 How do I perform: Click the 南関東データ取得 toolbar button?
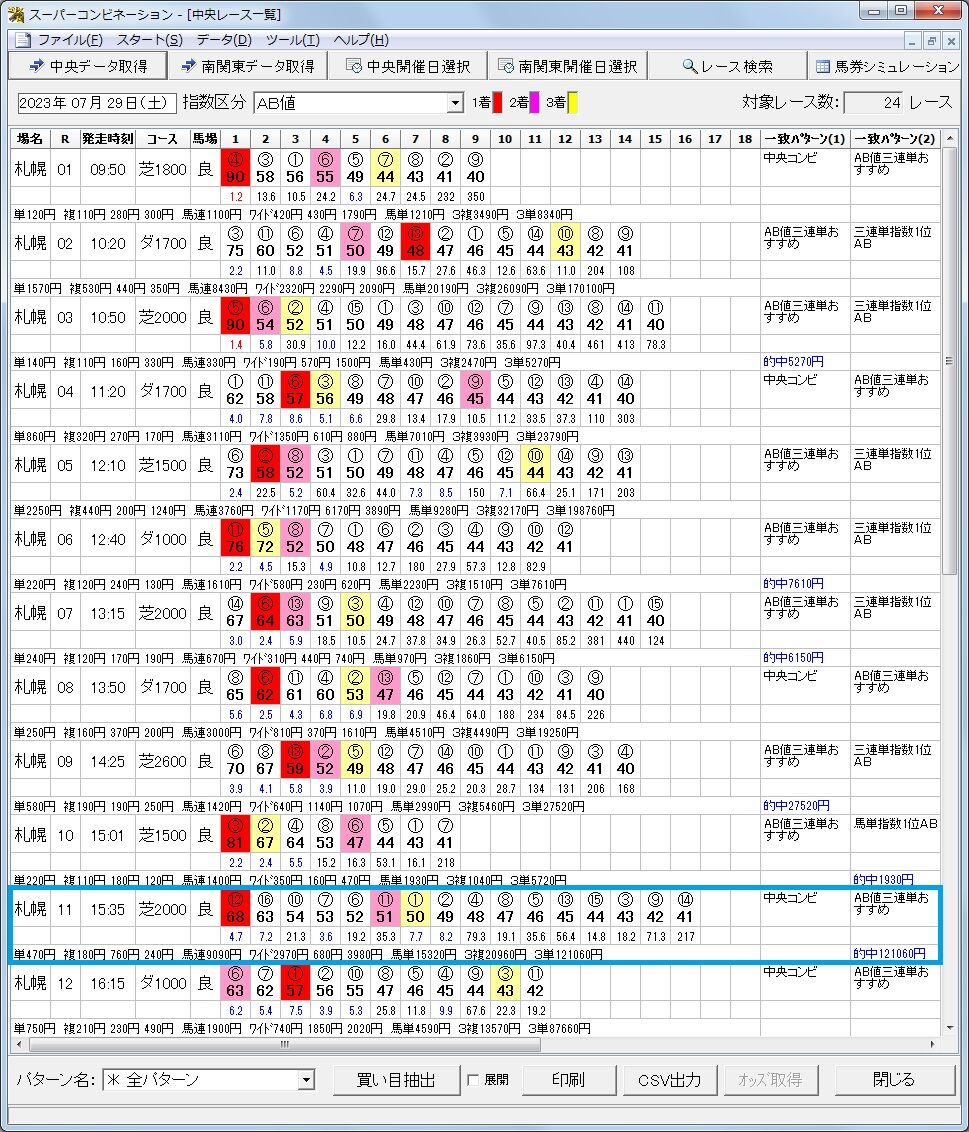[x=248, y=66]
